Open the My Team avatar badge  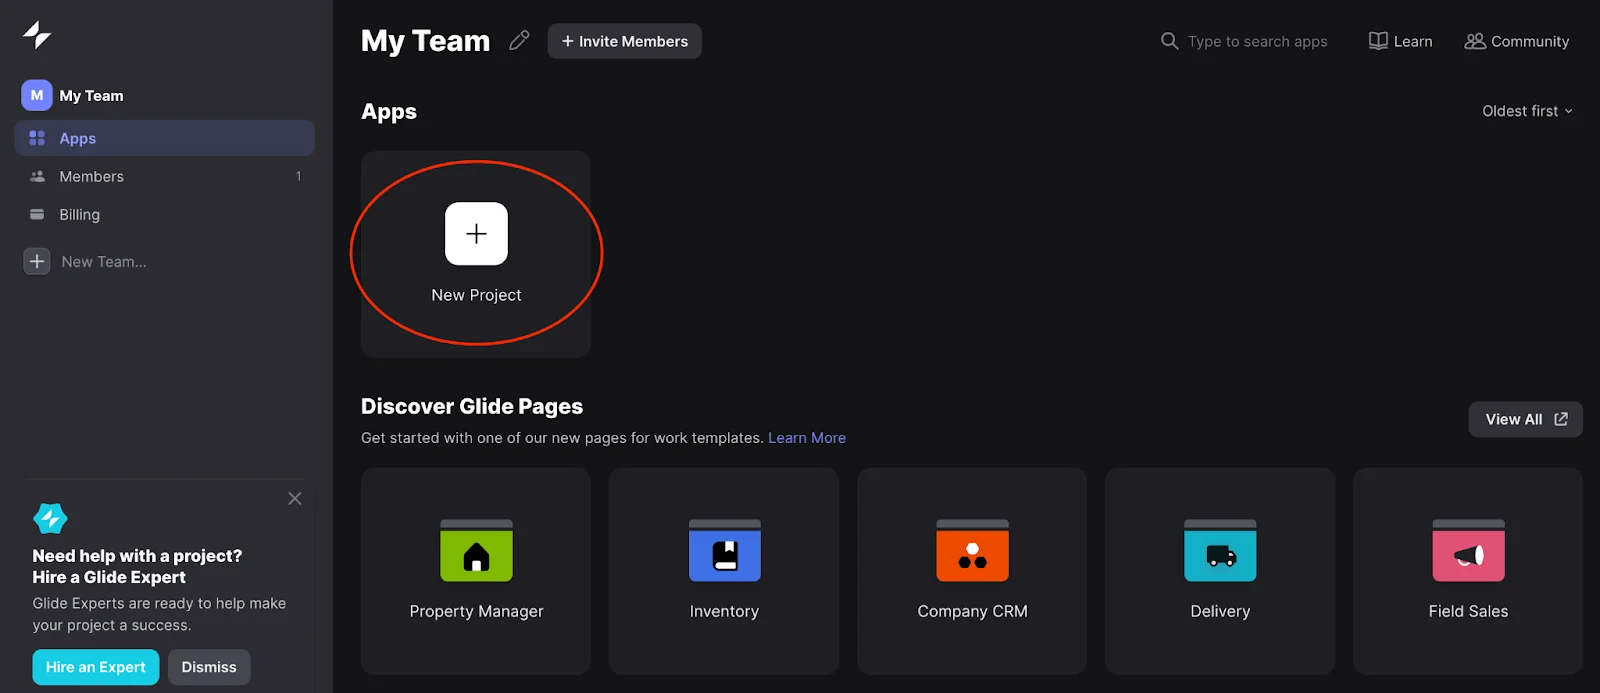point(37,95)
